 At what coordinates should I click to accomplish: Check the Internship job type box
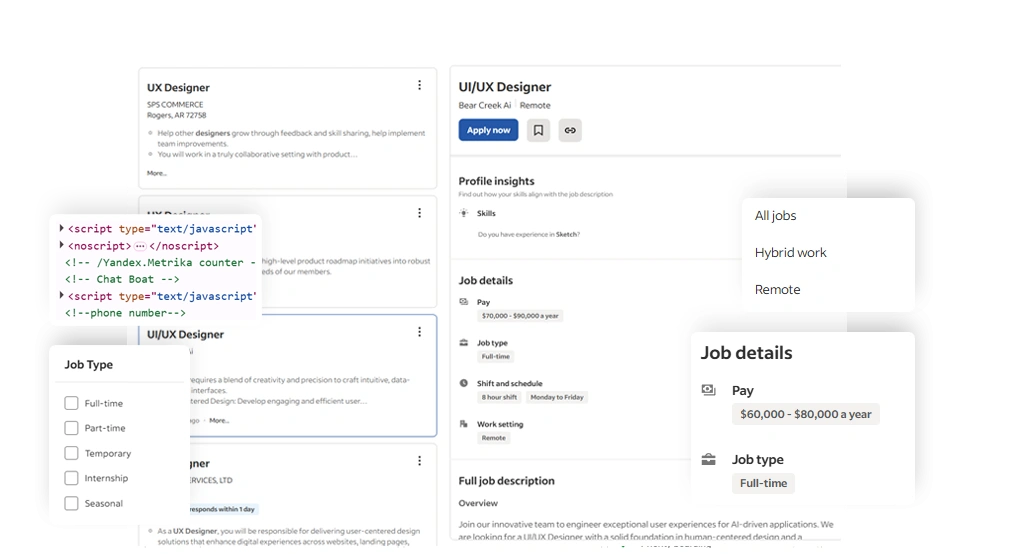click(71, 478)
